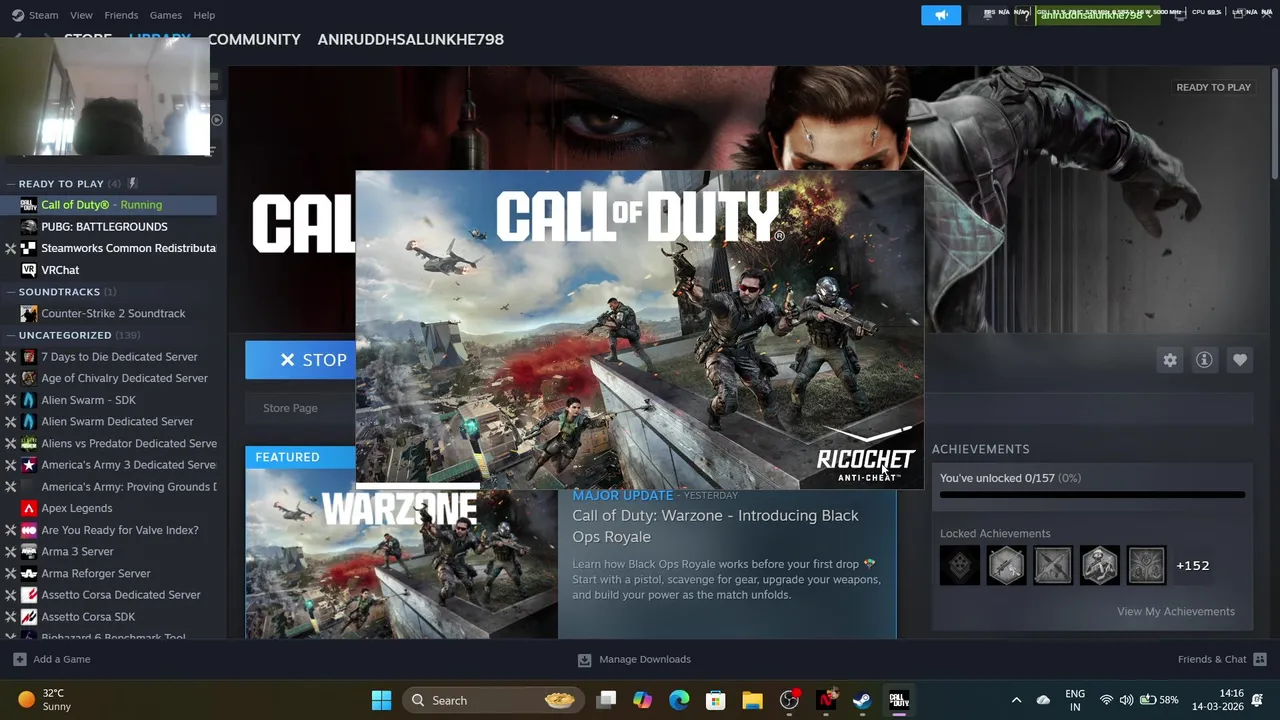This screenshot has height=720, width=1280.
Task: Open File Explorer from taskbar
Action: click(x=752, y=700)
